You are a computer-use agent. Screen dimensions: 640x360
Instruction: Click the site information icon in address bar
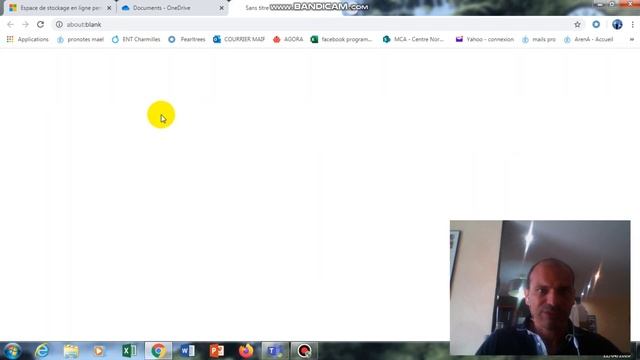59,24
